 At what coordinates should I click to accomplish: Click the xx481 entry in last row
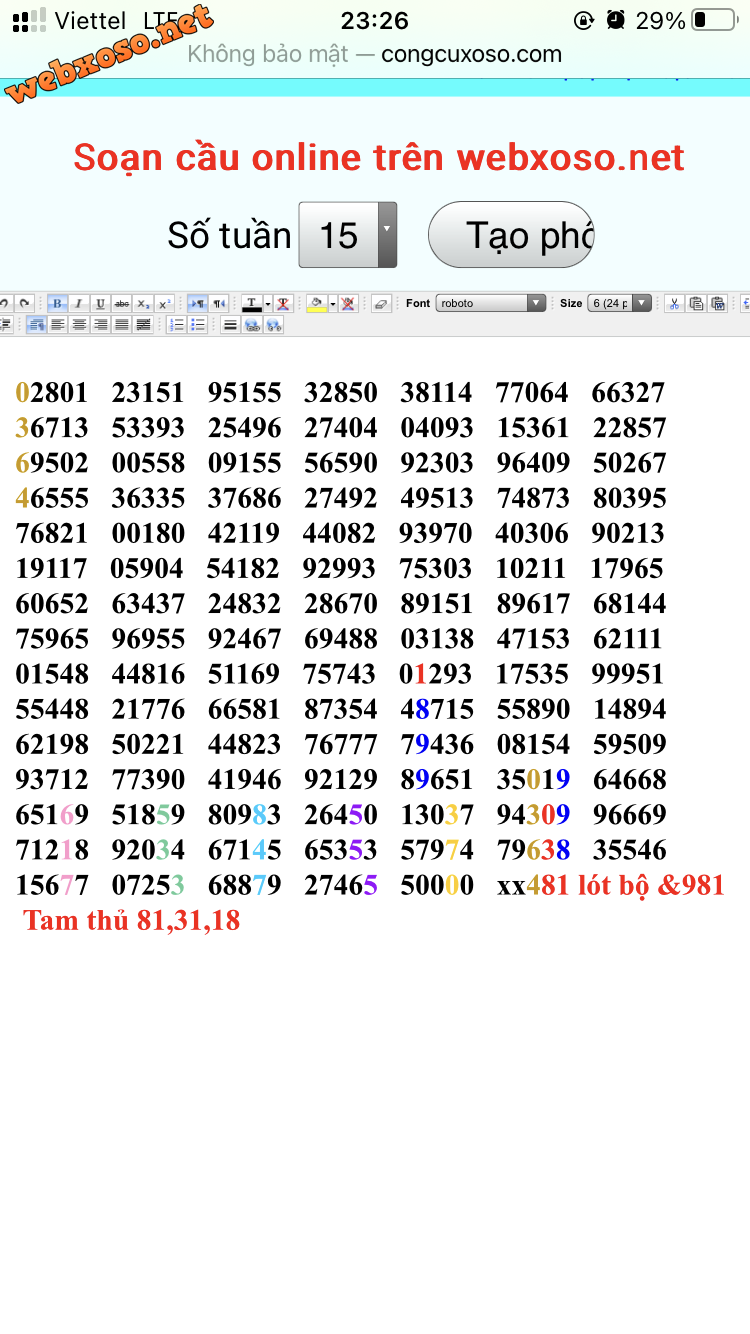[533, 884]
